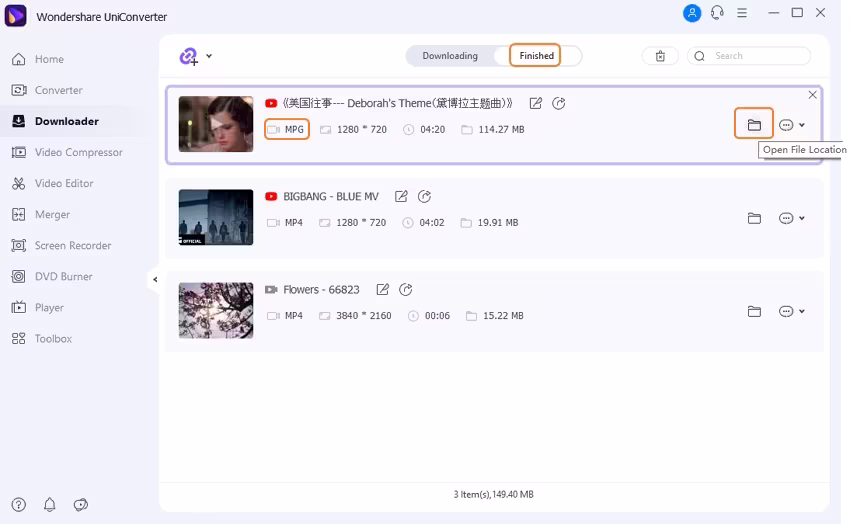
Task: Click the 15.22 MB file size
Action: click(x=503, y=316)
